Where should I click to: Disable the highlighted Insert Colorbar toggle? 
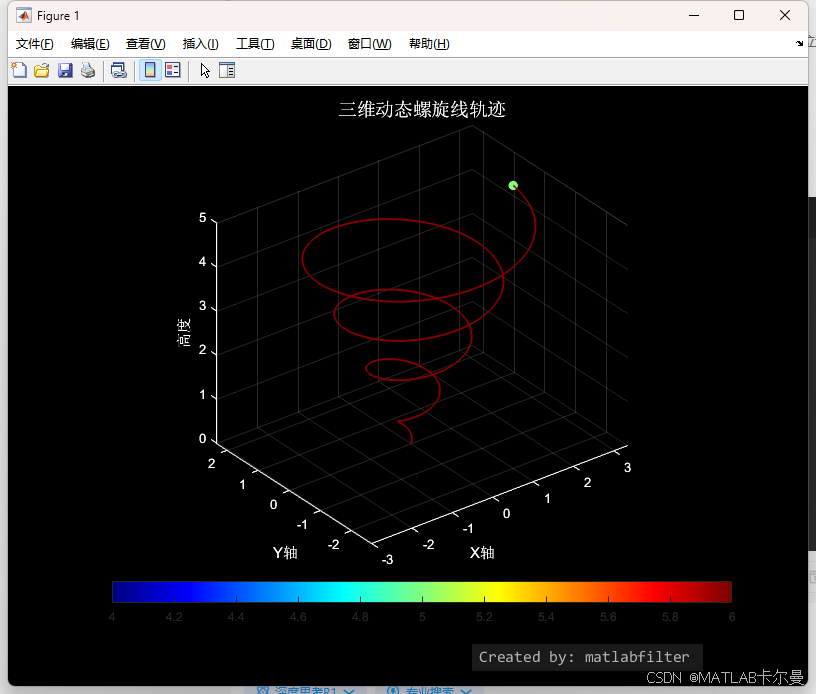148,70
